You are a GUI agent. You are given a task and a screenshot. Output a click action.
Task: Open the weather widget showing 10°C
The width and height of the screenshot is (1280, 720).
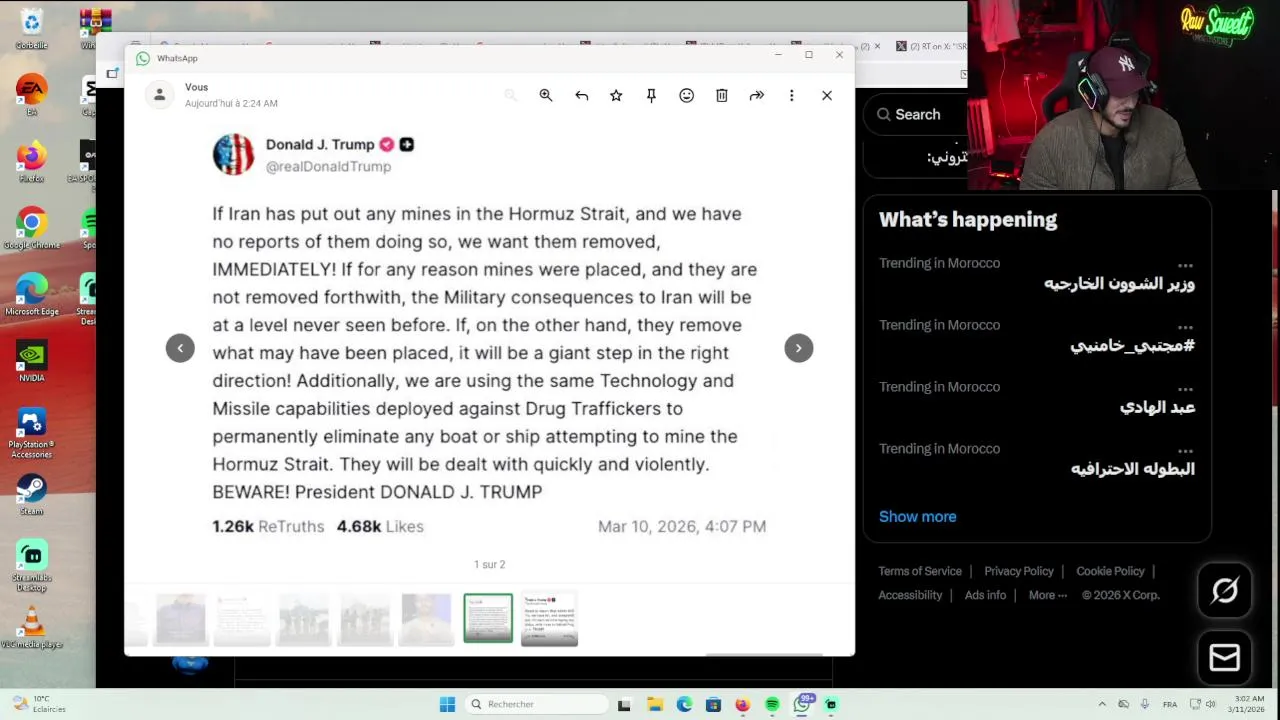(x=40, y=704)
